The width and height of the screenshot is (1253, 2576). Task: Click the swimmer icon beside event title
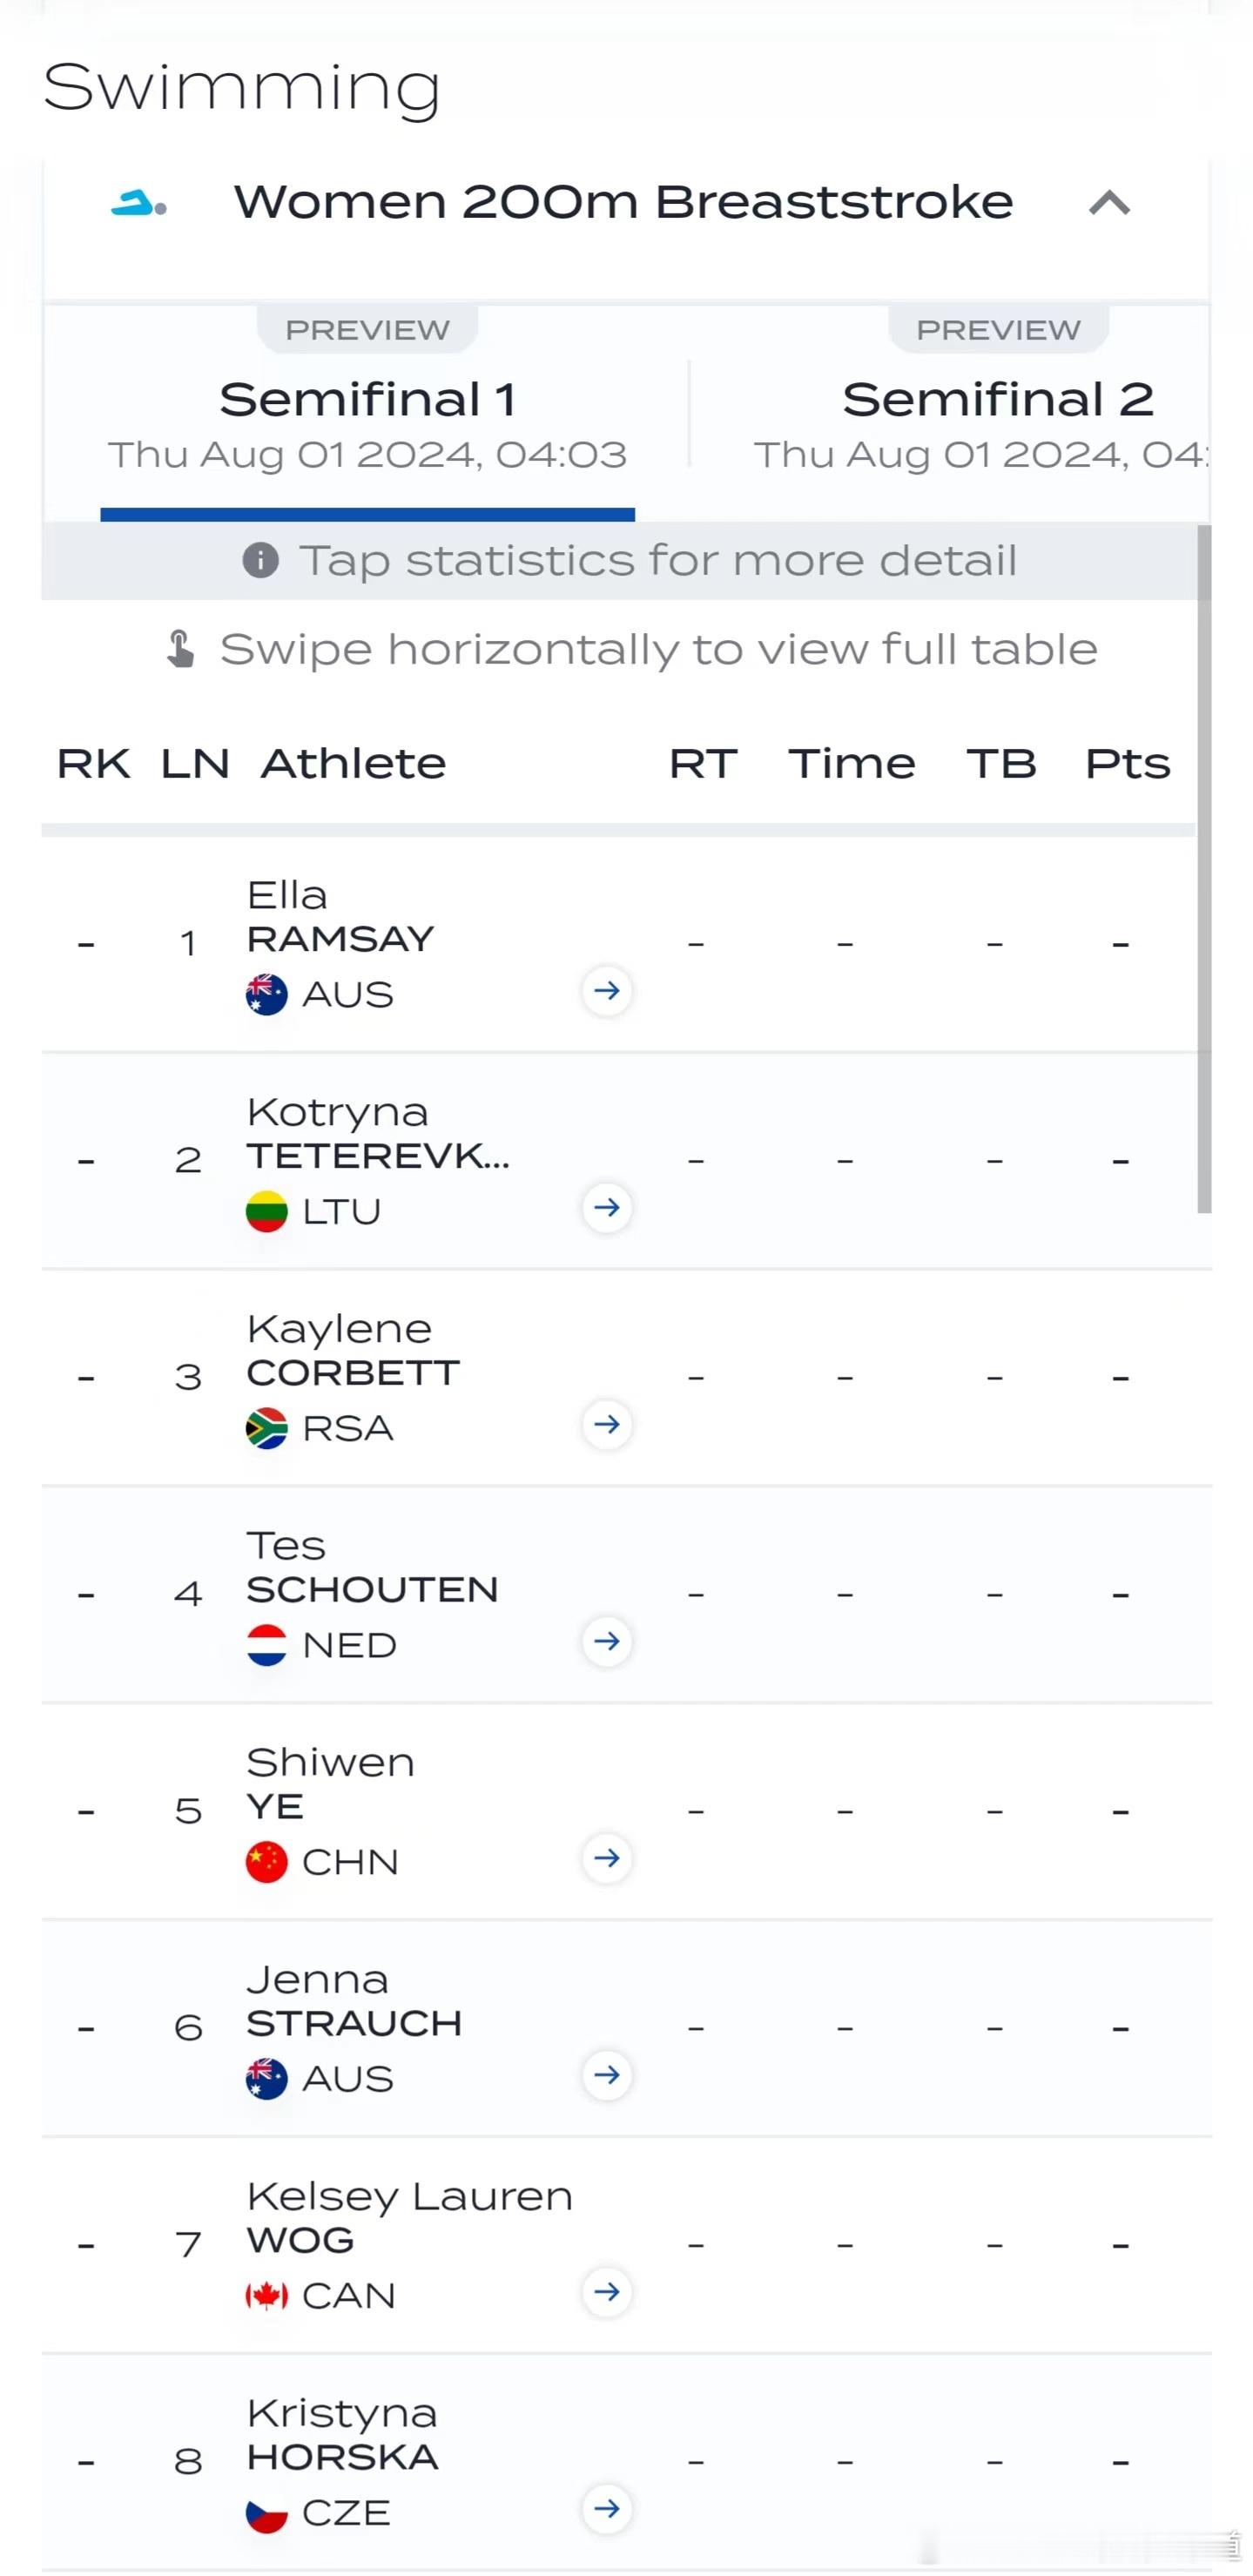[138, 204]
